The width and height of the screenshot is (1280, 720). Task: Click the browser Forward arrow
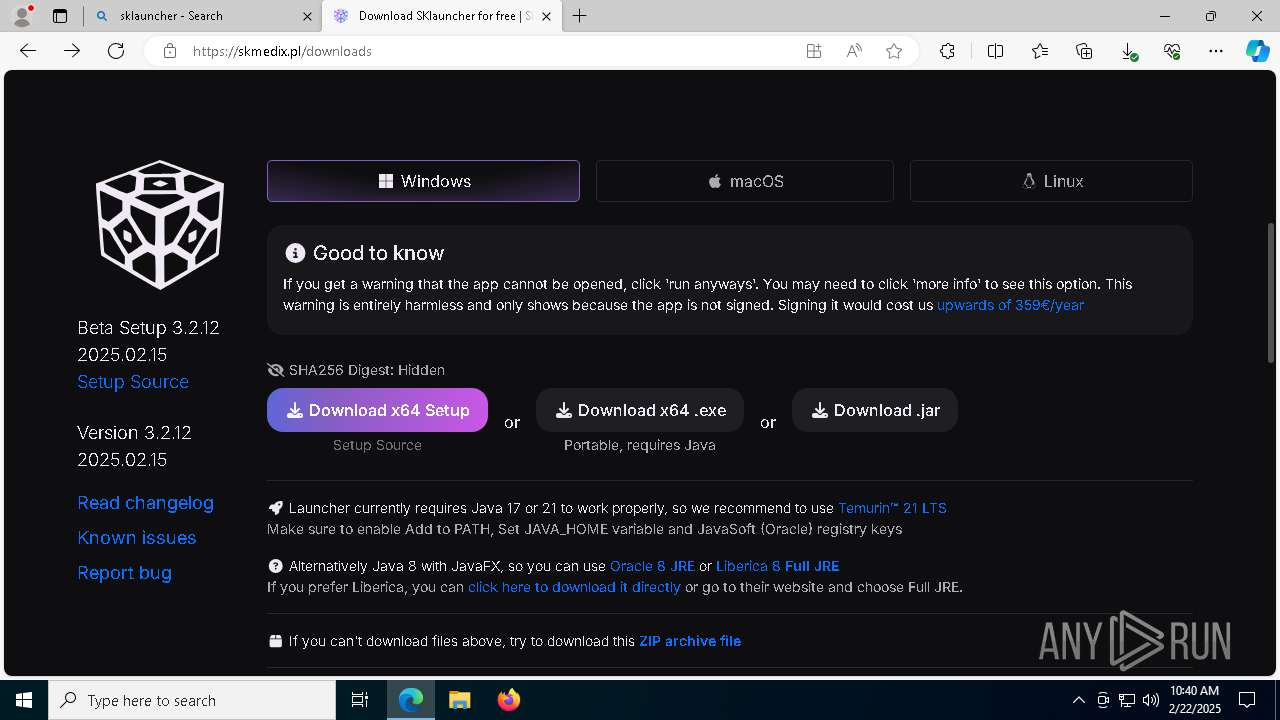pyautogui.click(x=72, y=51)
